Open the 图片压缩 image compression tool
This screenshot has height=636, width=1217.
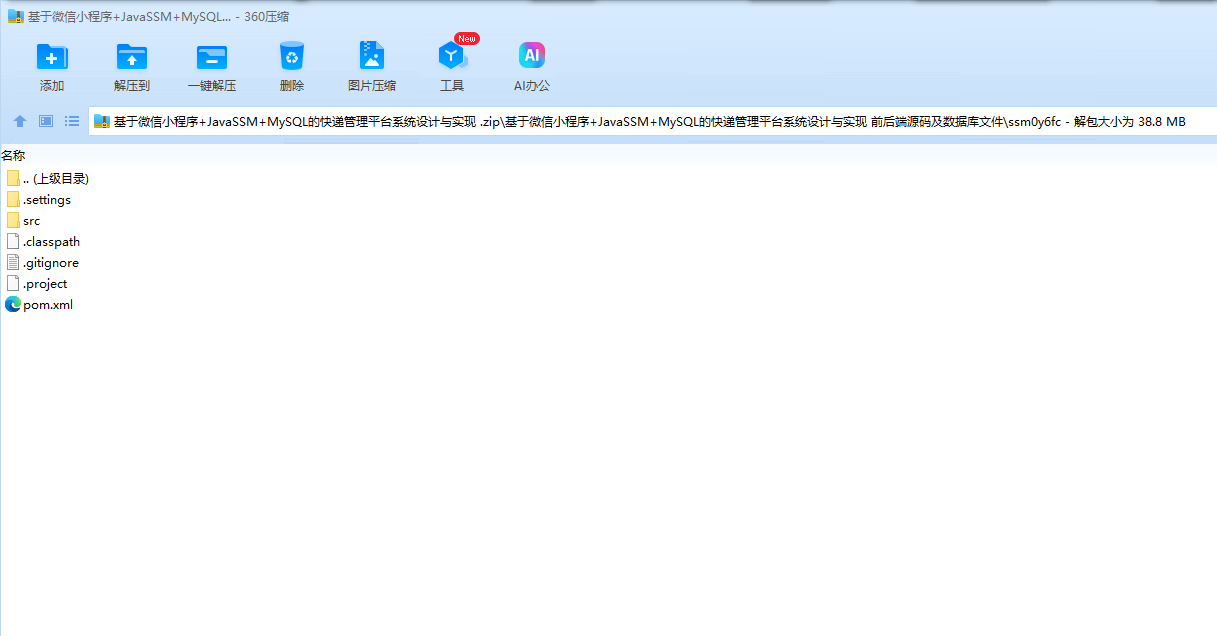click(x=372, y=56)
